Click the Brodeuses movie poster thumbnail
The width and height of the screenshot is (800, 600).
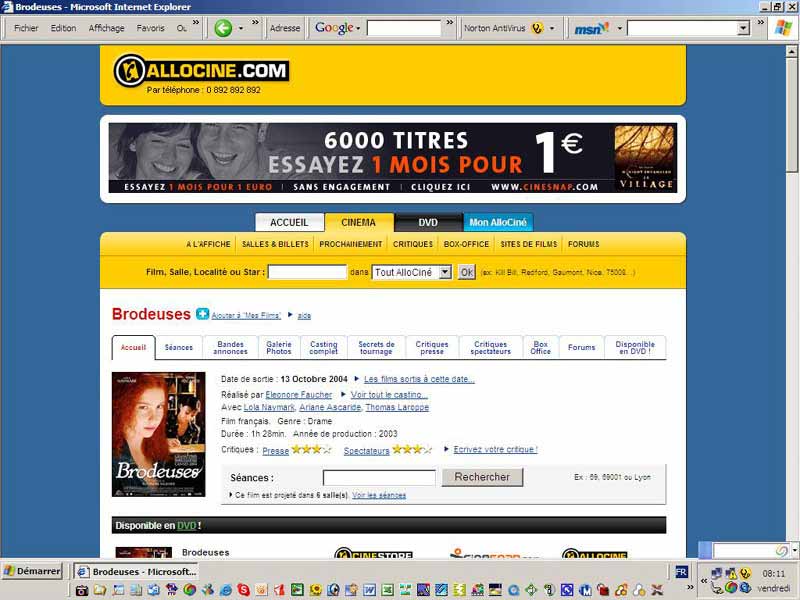(x=158, y=434)
